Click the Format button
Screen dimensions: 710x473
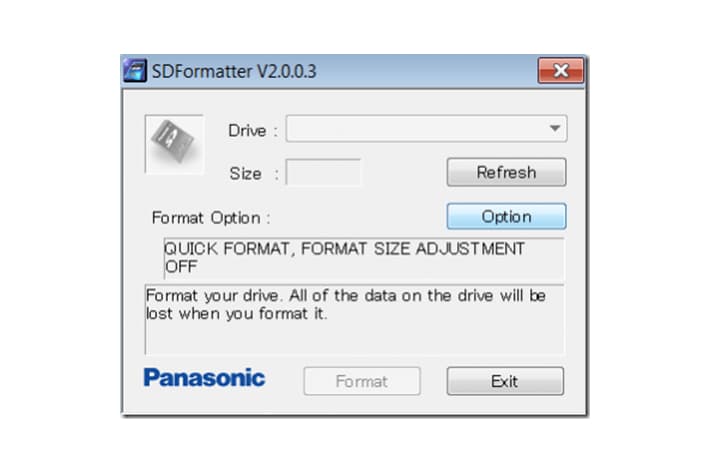[362, 381]
